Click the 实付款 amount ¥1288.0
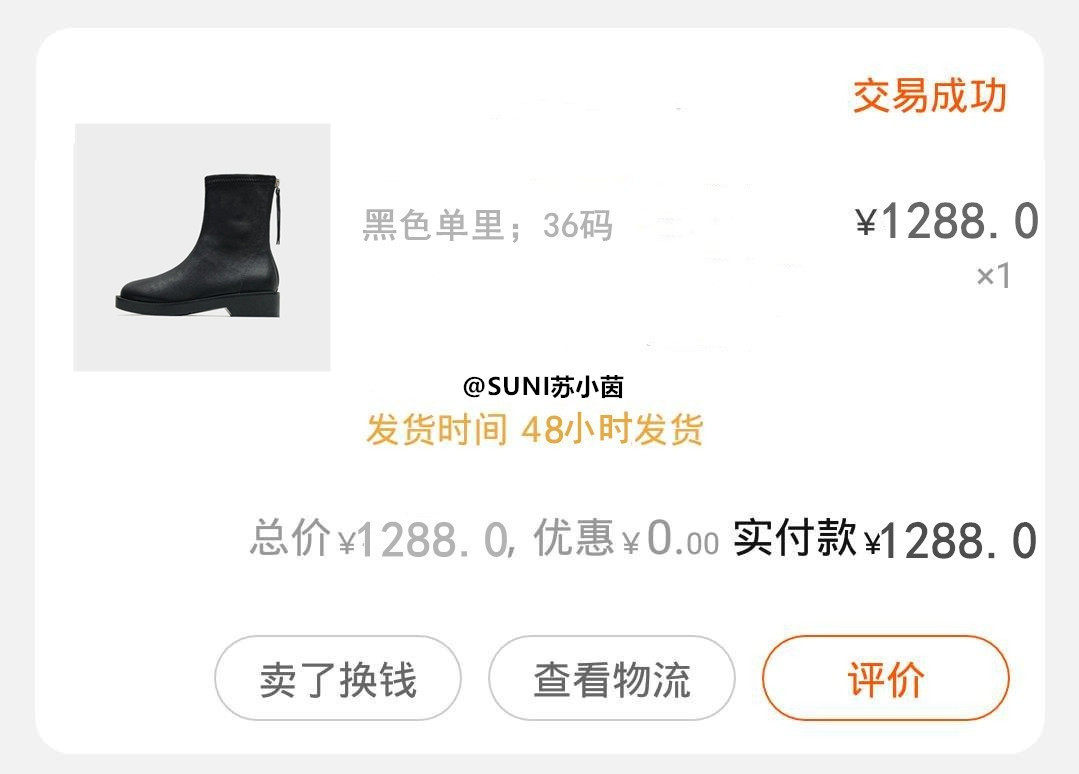 950,541
